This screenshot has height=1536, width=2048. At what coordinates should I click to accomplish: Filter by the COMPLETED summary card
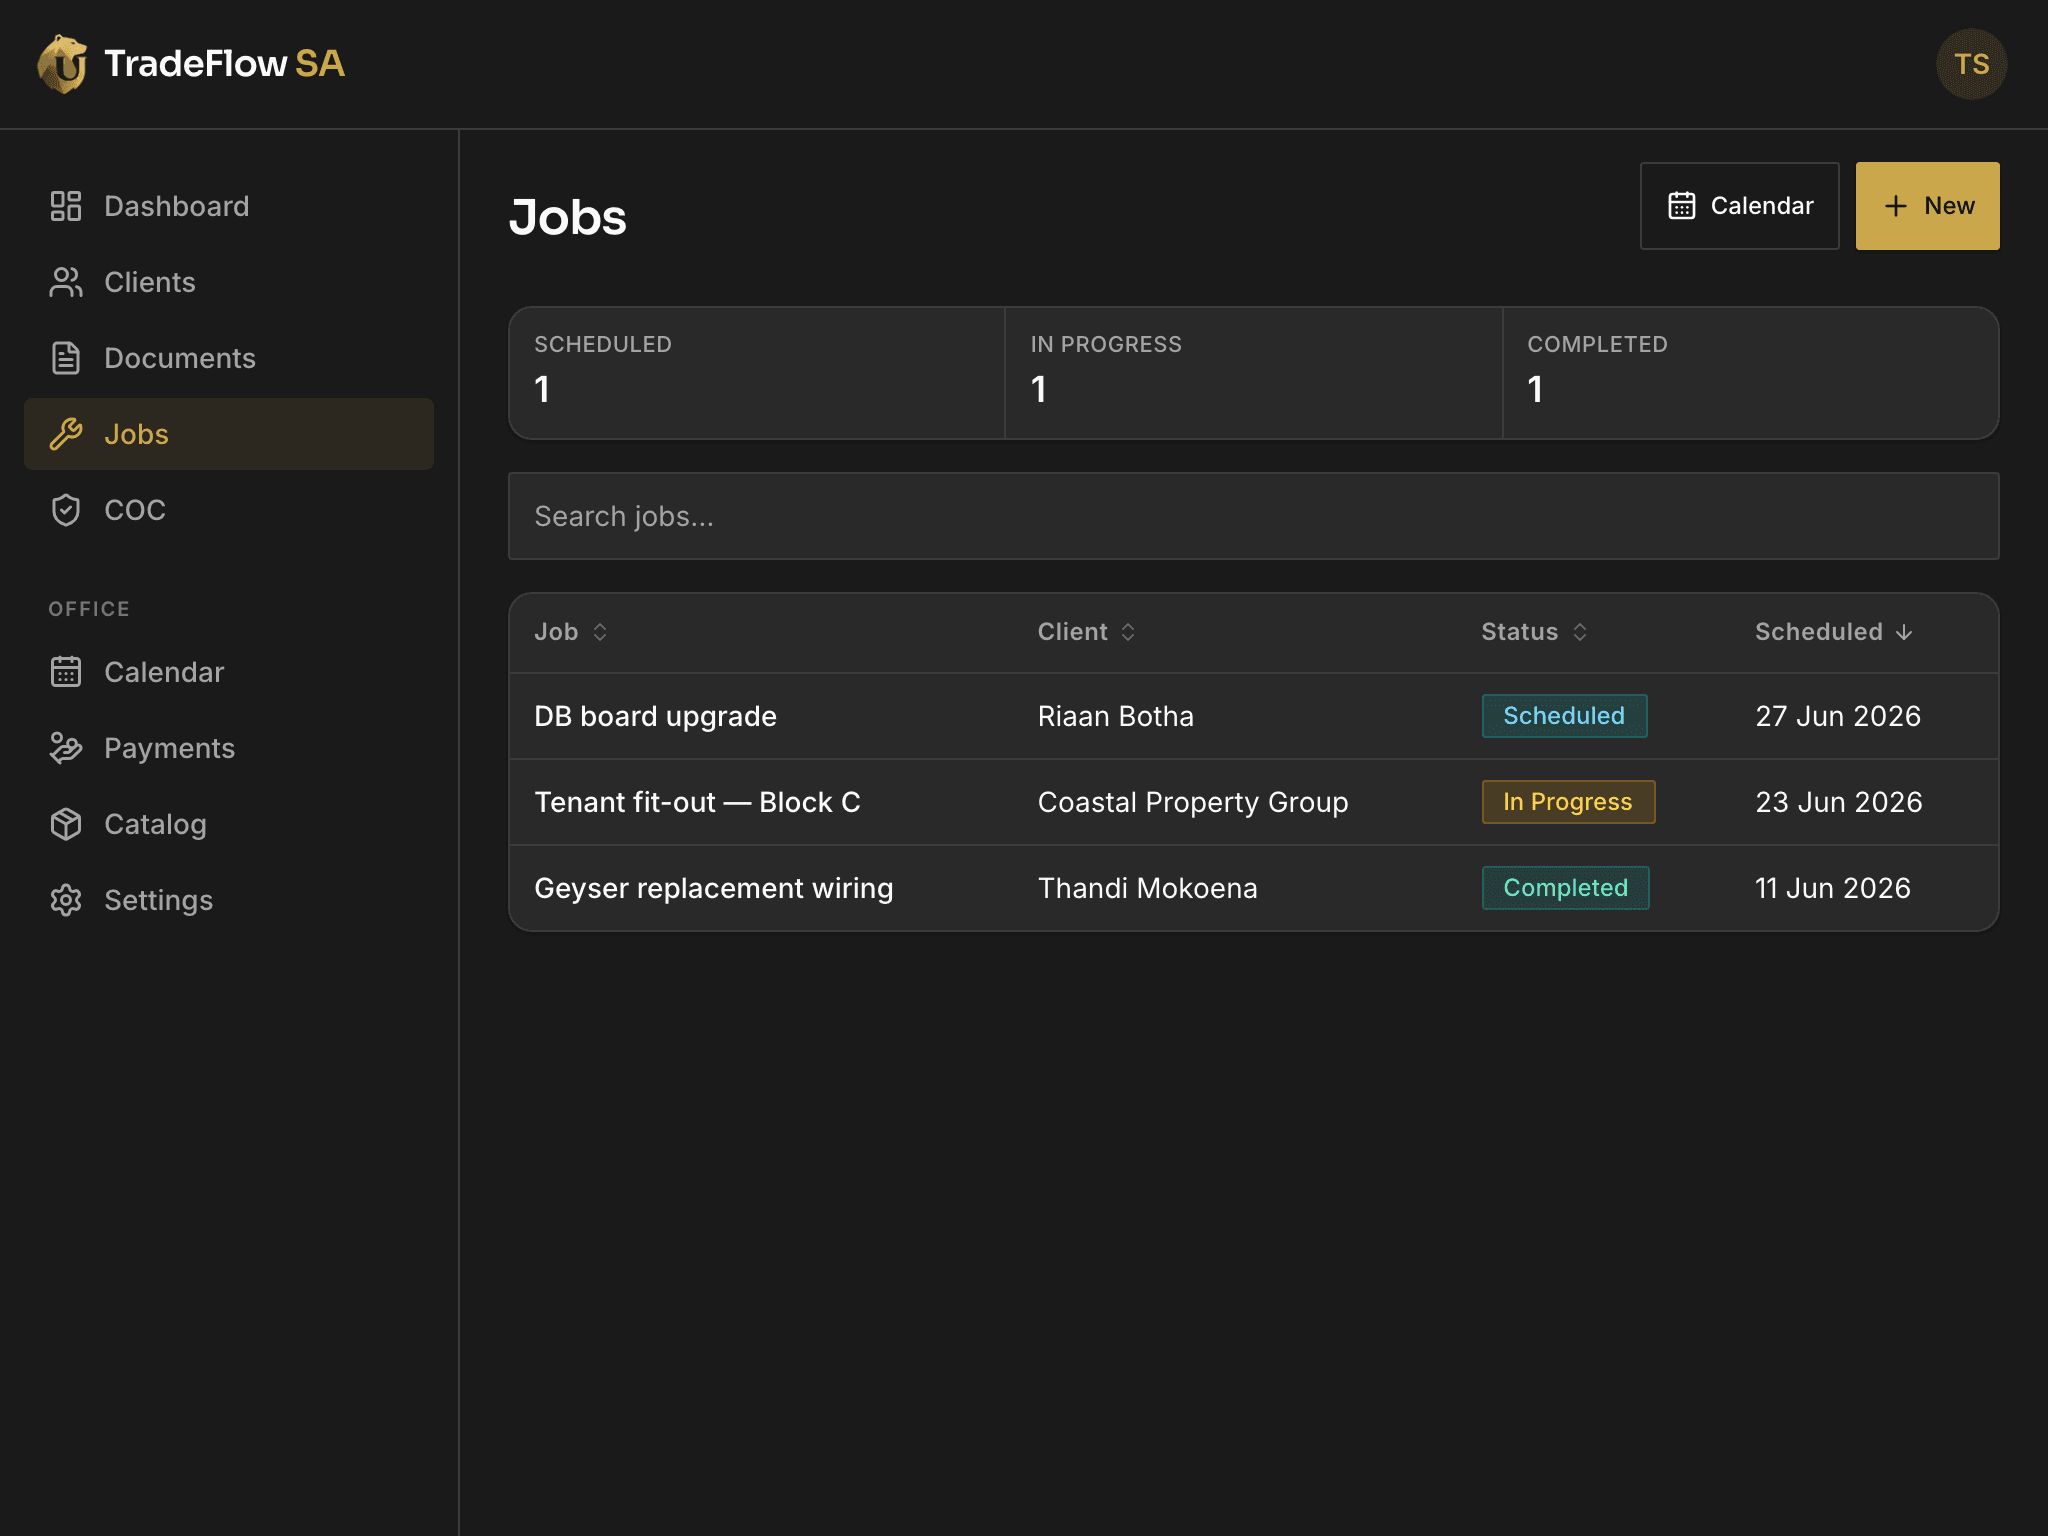pyautogui.click(x=1750, y=373)
